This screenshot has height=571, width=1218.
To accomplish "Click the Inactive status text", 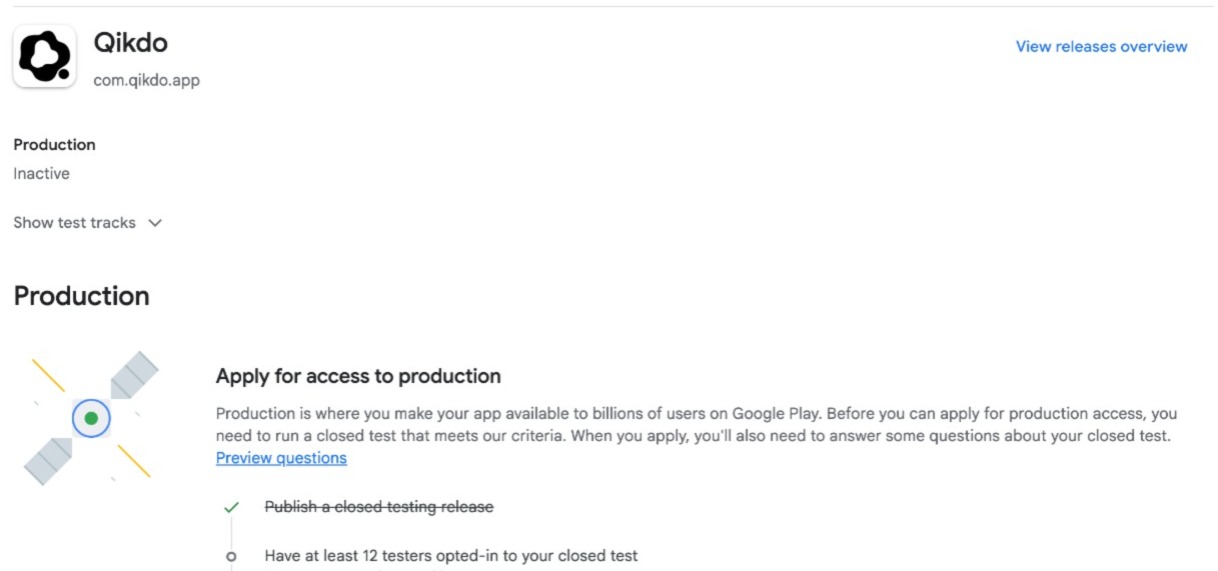I will point(42,174).
